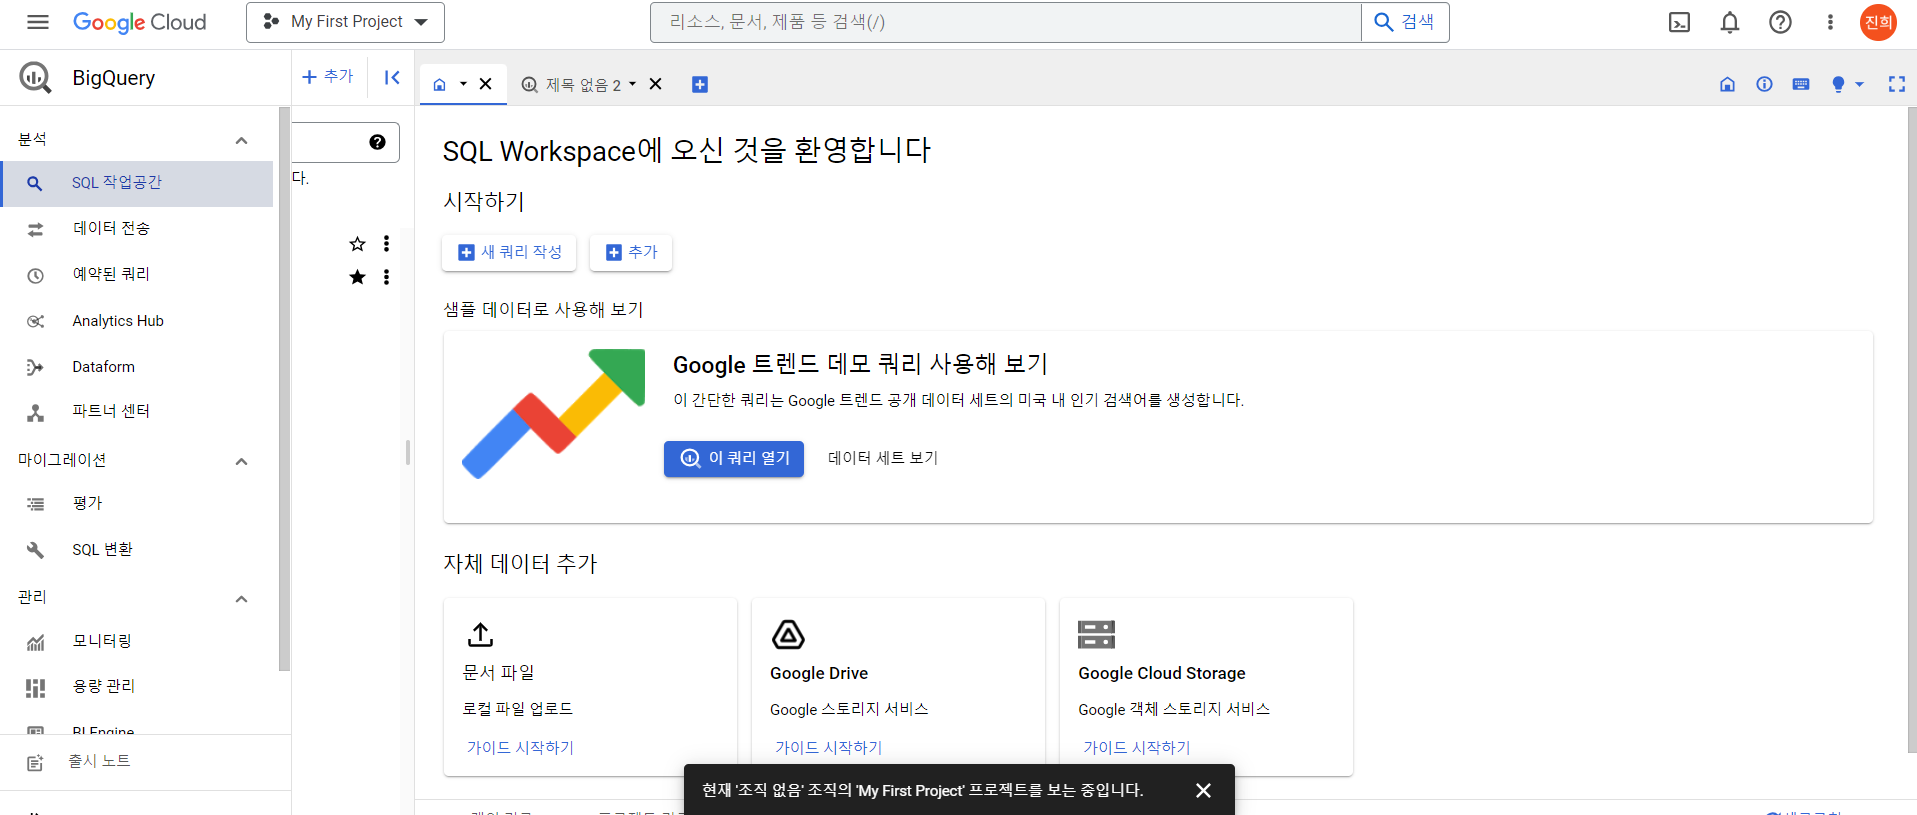Add a new query tab
This screenshot has width=1917, height=815.
(700, 85)
